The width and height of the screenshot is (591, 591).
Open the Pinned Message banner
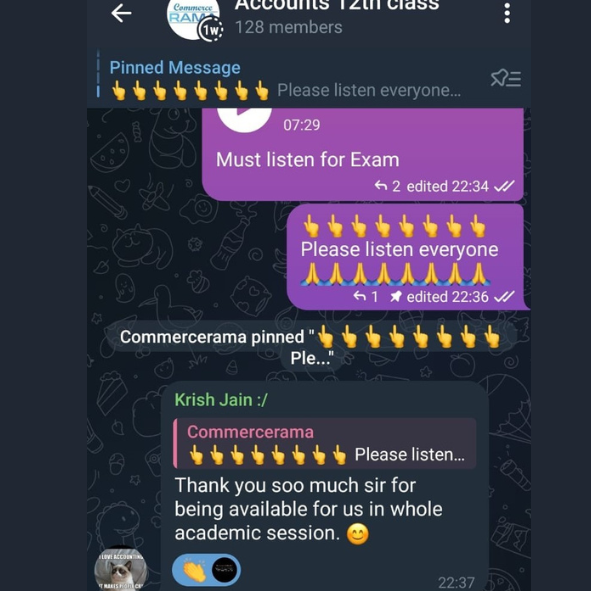285,79
